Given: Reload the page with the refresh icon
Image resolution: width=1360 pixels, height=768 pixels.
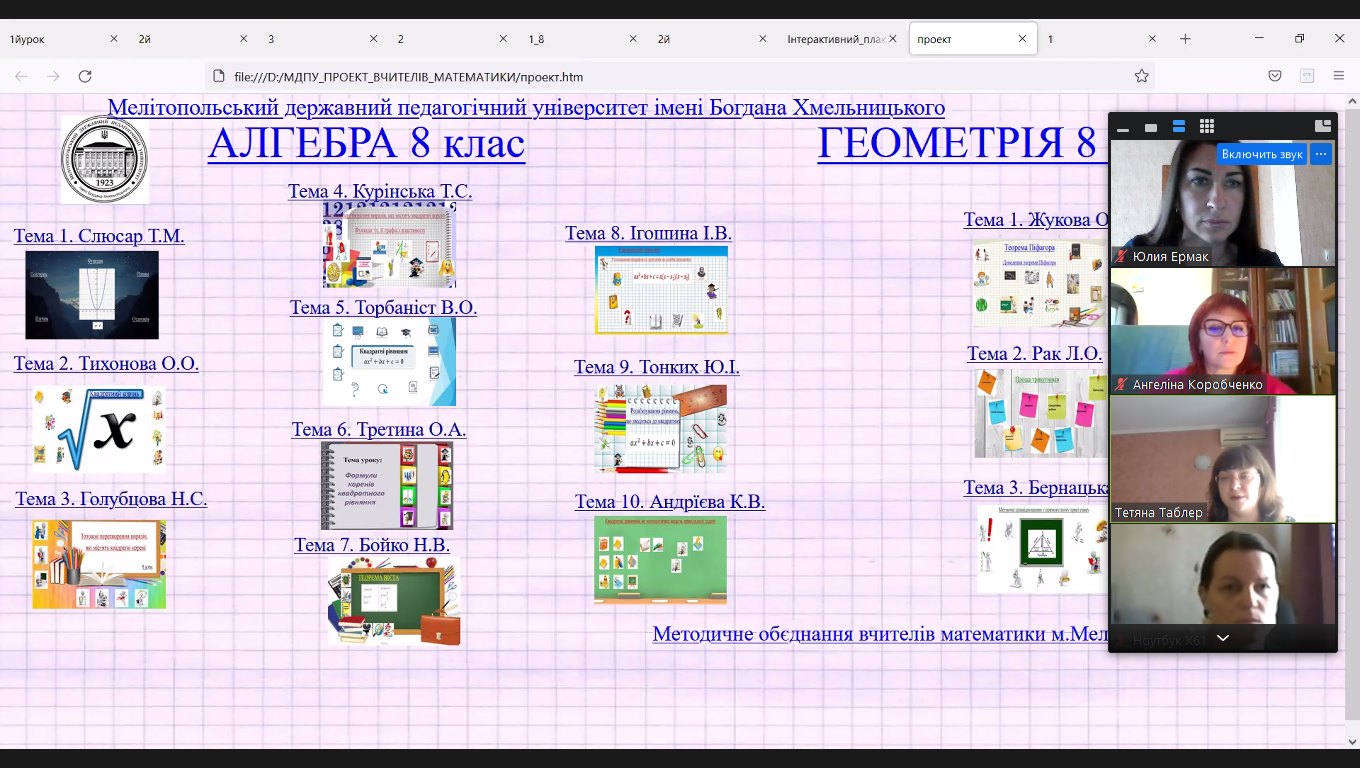Looking at the screenshot, I should pyautogui.click(x=85, y=76).
